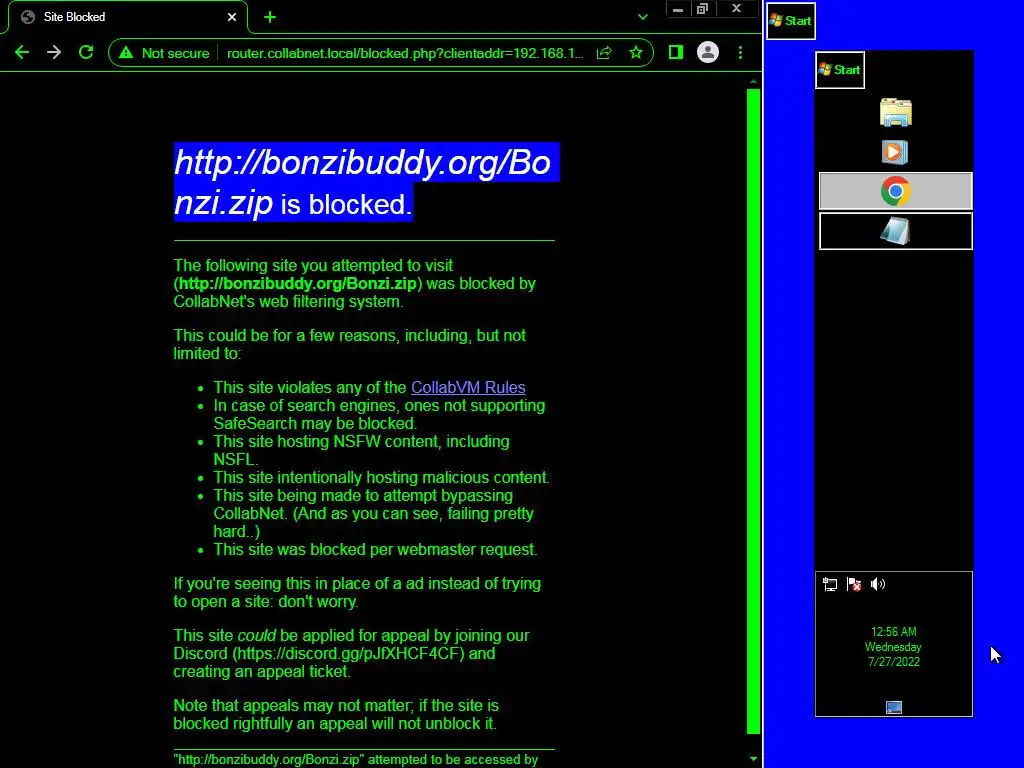Open a new browser tab
The height and width of the screenshot is (768, 1024).
pyautogui.click(x=270, y=18)
